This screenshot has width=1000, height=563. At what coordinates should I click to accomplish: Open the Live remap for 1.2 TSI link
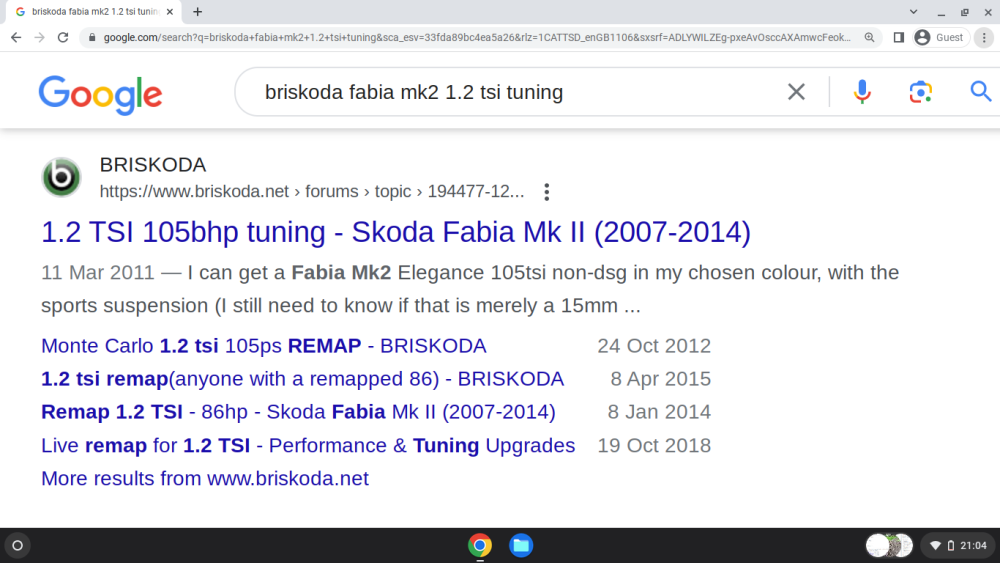pyautogui.click(x=308, y=445)
